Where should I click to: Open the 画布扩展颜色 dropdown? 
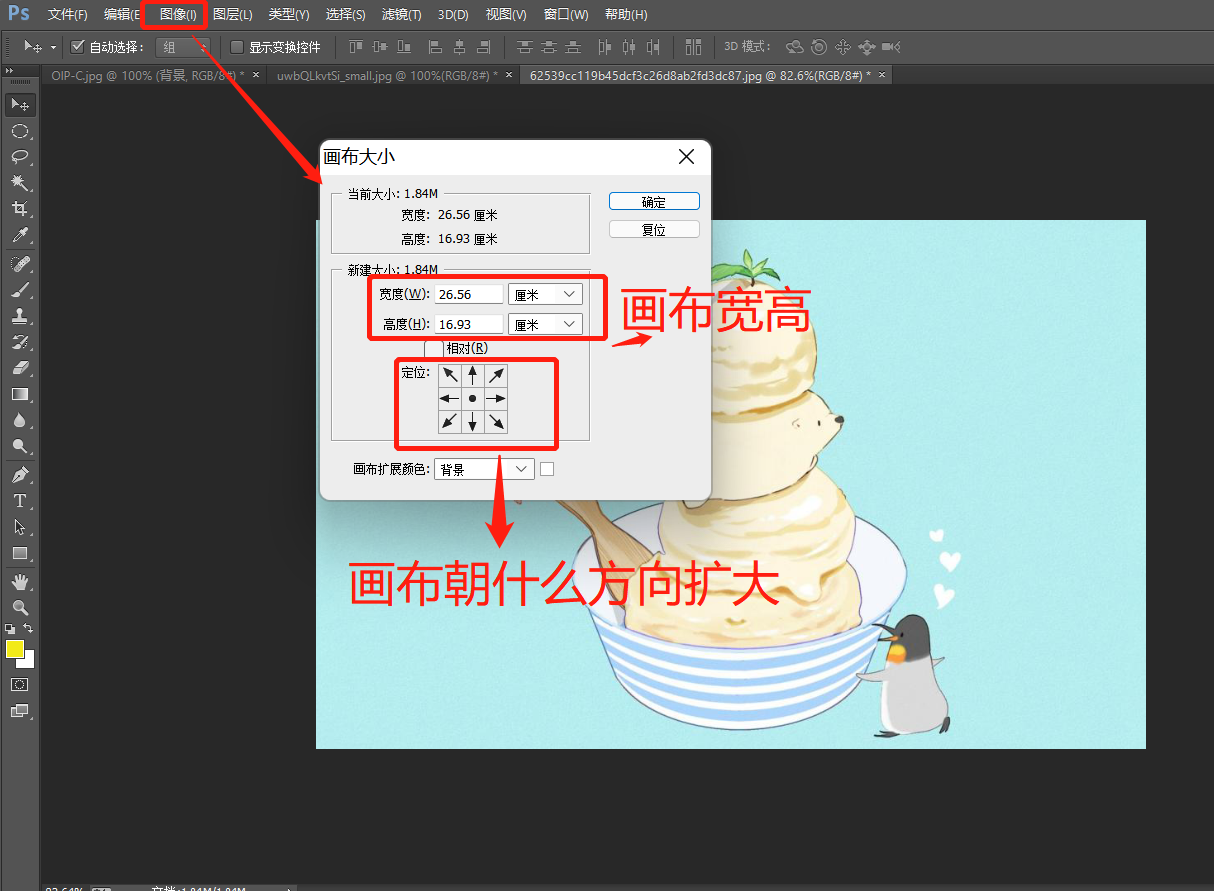pyautogui.click(x=484, y=469)
